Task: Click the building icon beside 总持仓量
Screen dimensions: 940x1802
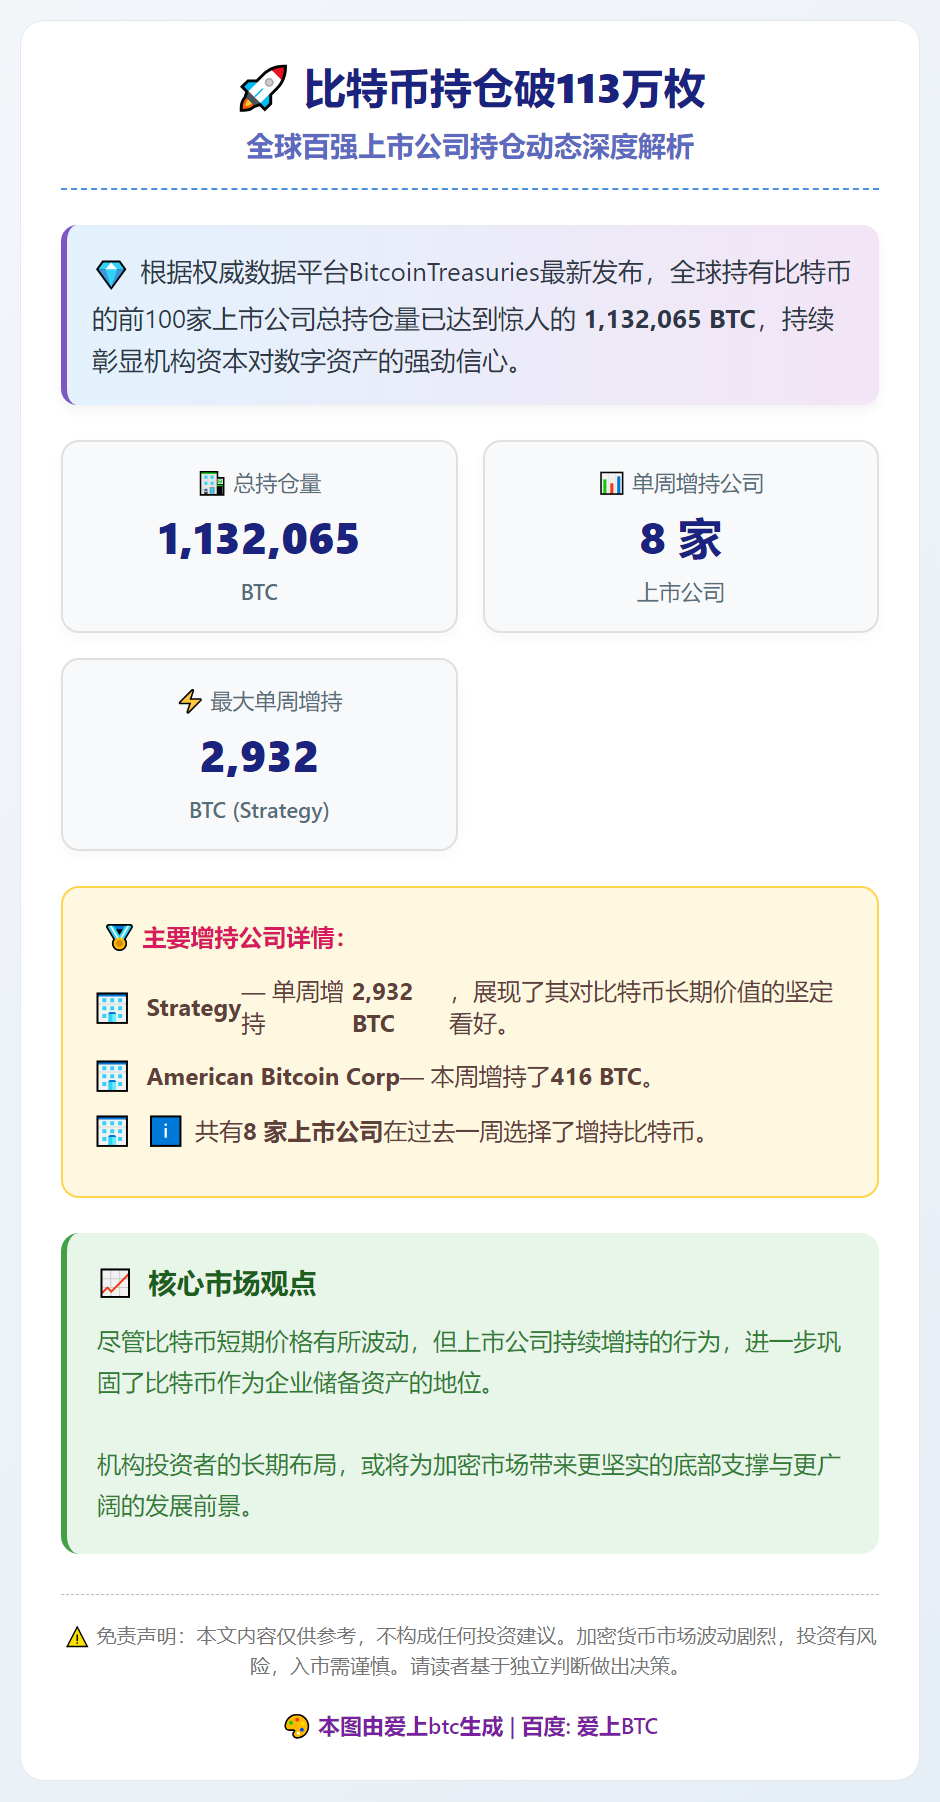Action: 211,484
